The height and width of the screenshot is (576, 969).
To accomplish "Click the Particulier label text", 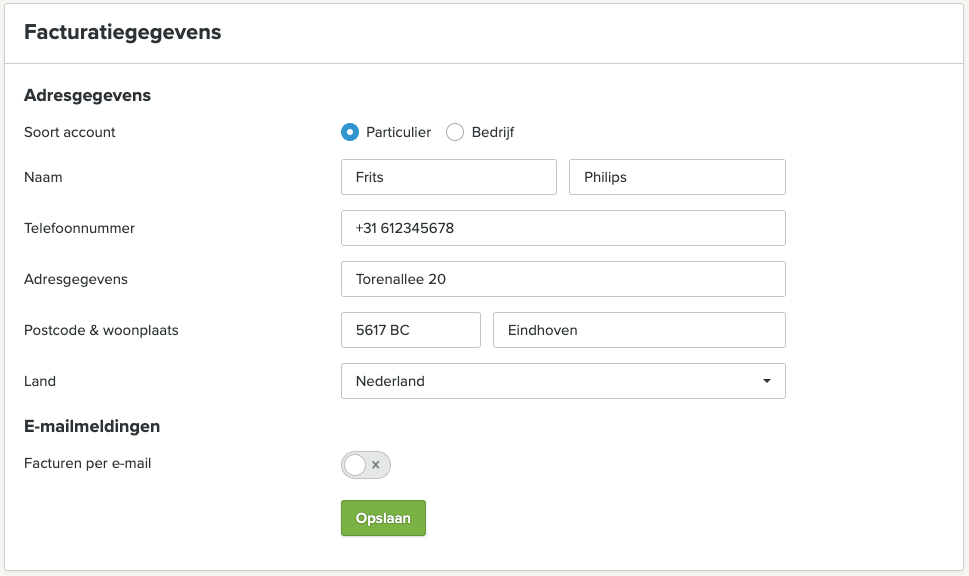I will (x=399, y=132).
